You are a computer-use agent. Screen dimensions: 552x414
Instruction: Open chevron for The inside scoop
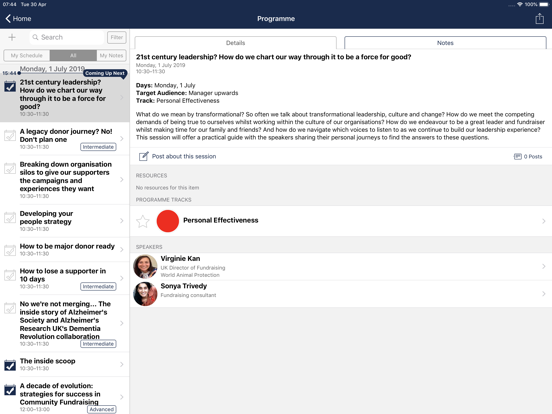pos(122,364)
